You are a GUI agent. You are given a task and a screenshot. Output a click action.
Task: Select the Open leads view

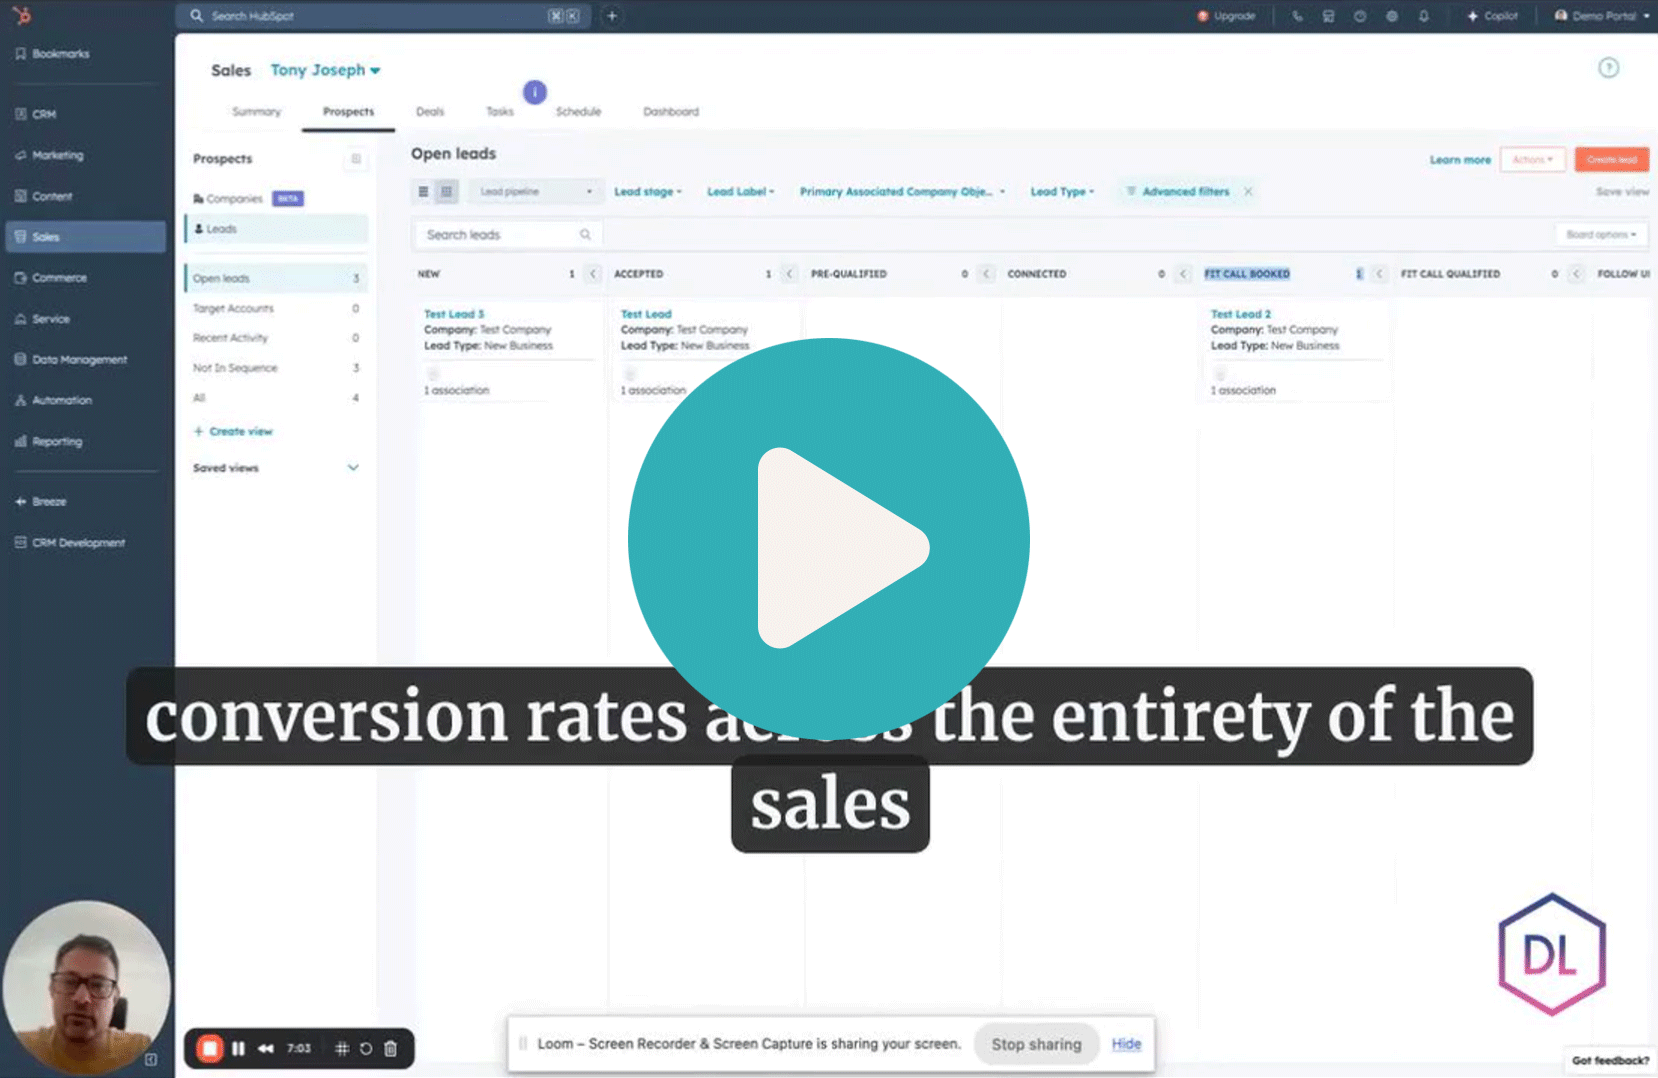276,278
